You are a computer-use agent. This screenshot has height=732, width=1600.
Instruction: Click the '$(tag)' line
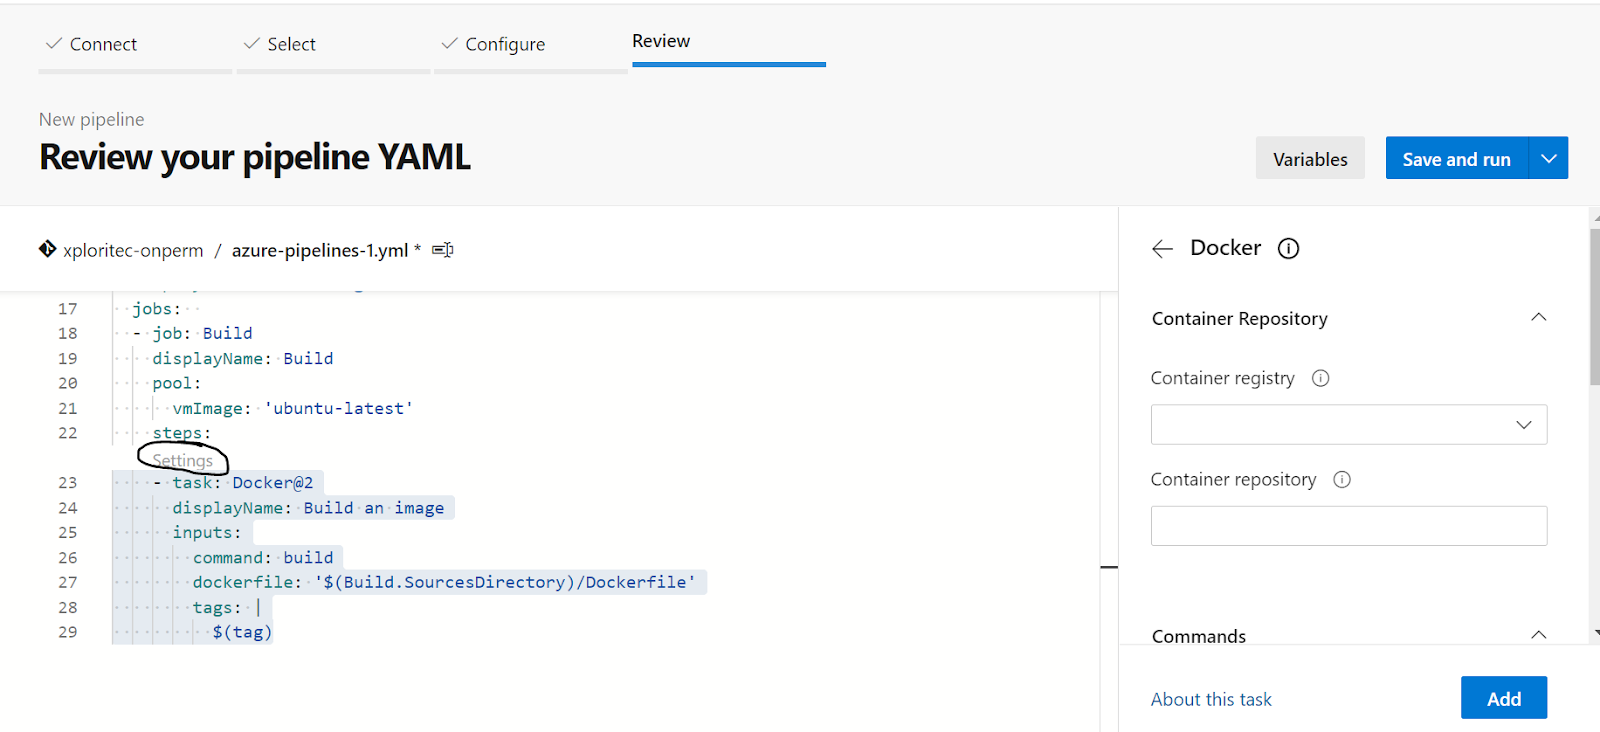tap(242, 632)
